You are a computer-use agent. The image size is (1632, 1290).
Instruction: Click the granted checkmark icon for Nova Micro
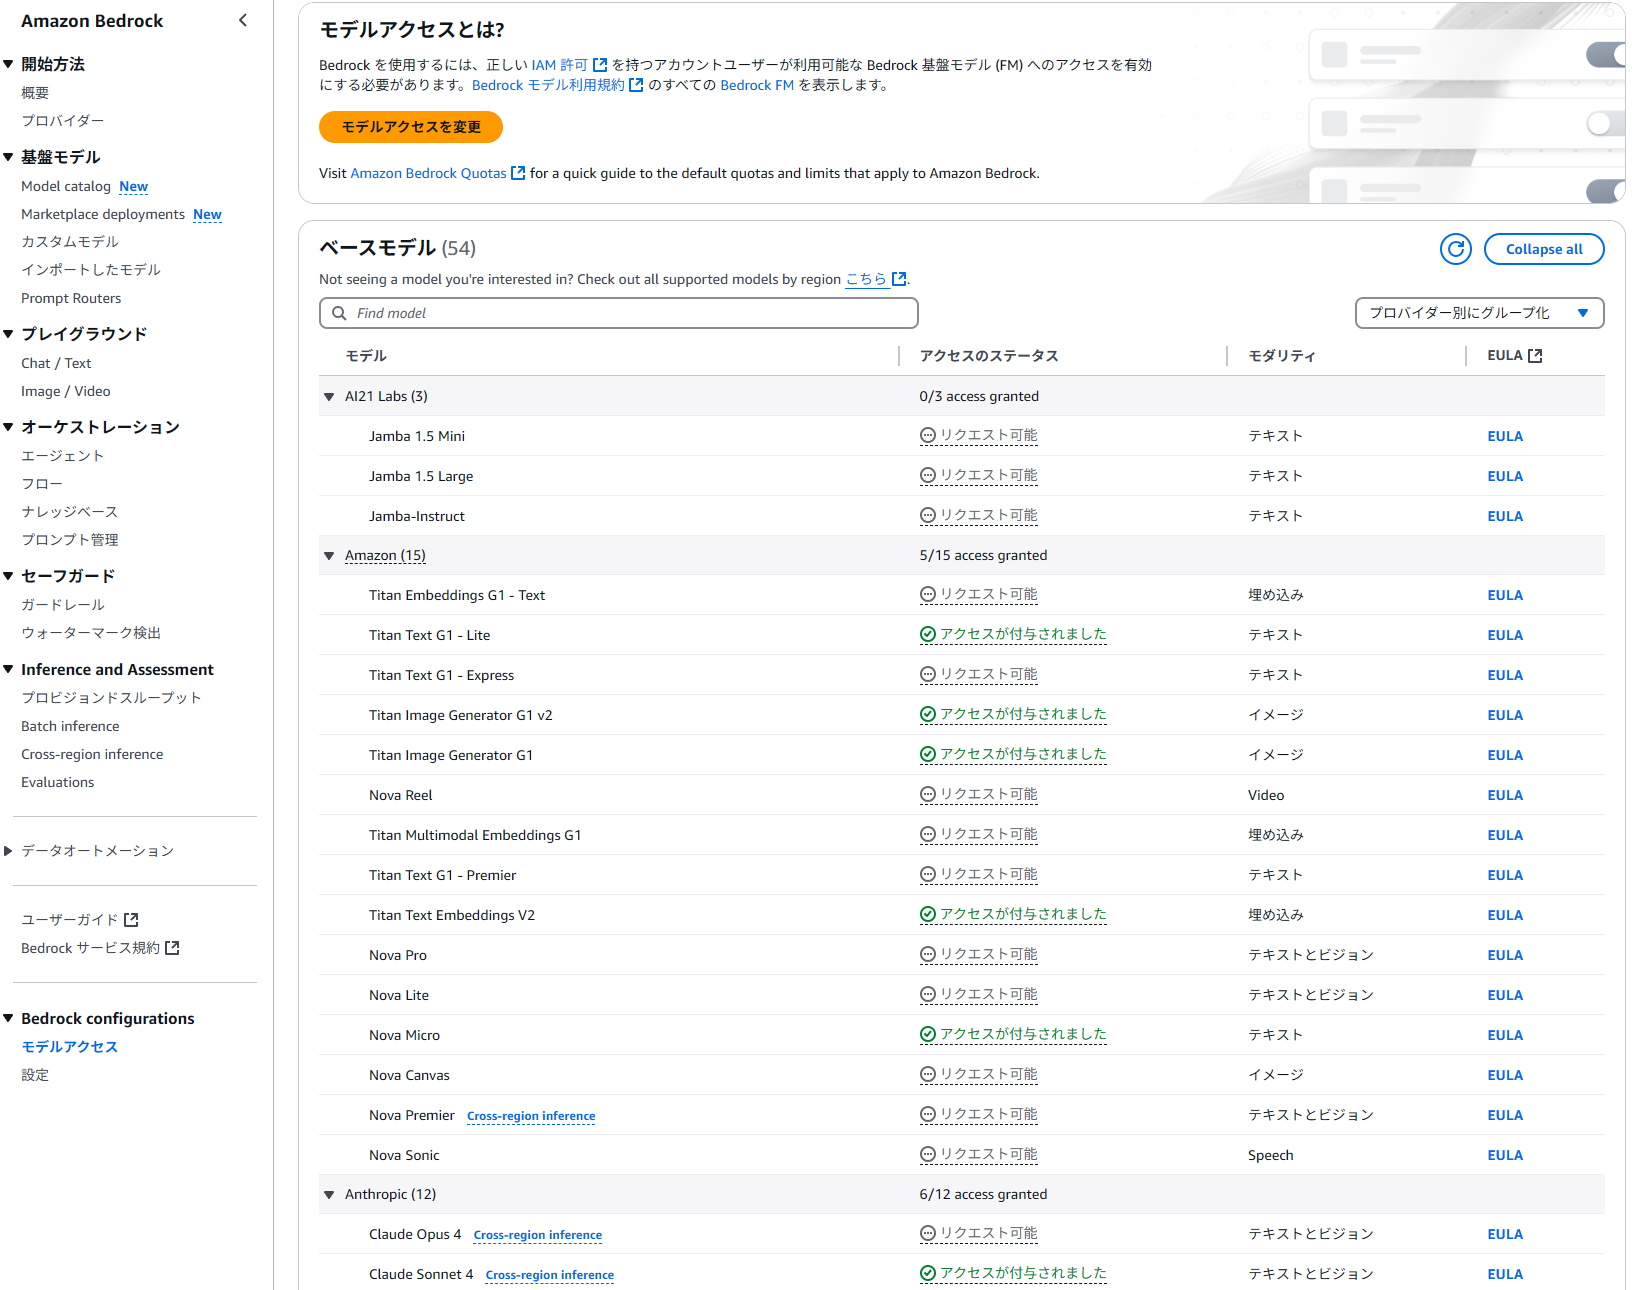click(928, 1034)
